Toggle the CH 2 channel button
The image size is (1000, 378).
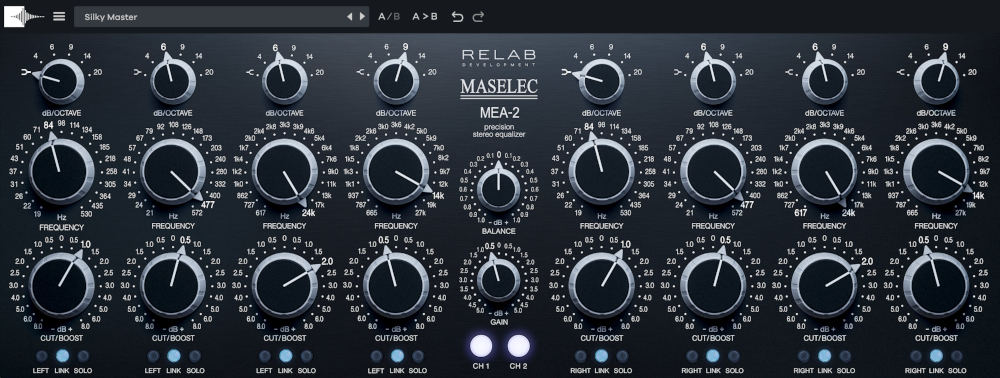(519, 345)
